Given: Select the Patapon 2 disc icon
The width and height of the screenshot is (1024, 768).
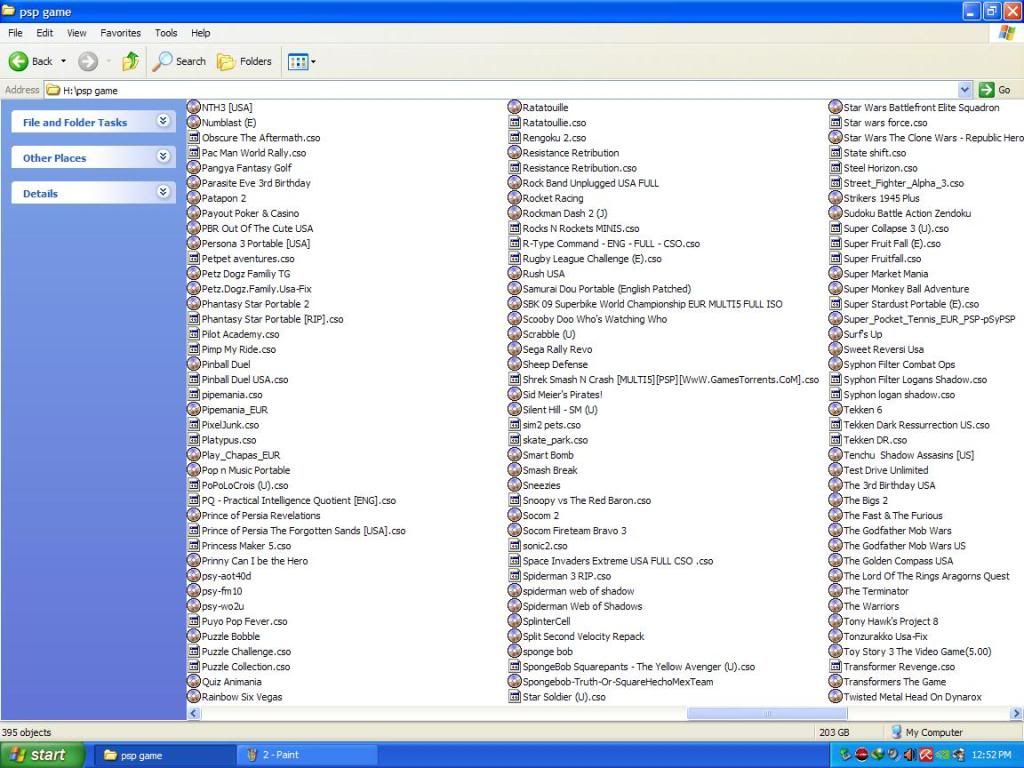Looking at the screenshot, I should (193, 197).
